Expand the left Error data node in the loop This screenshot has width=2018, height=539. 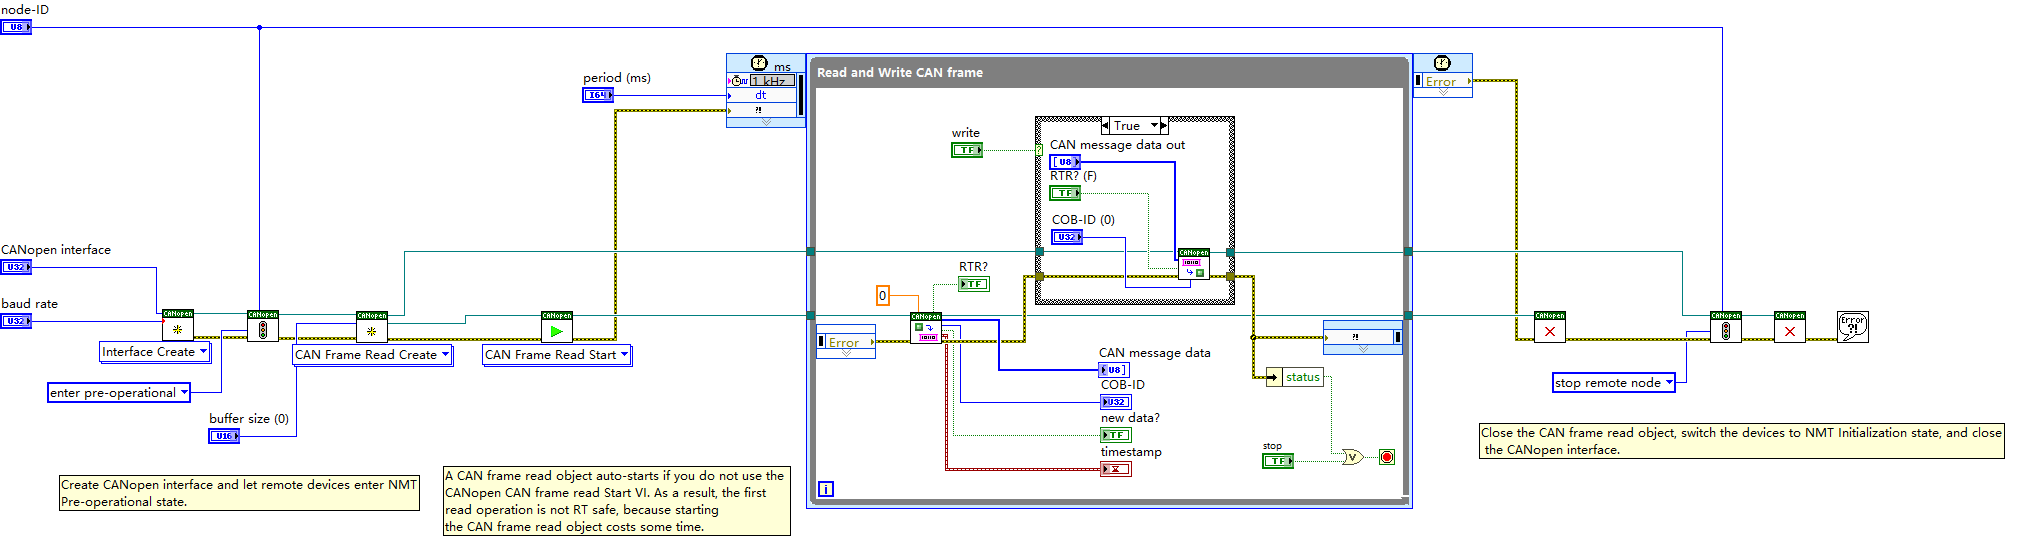[x=846, y=354]
